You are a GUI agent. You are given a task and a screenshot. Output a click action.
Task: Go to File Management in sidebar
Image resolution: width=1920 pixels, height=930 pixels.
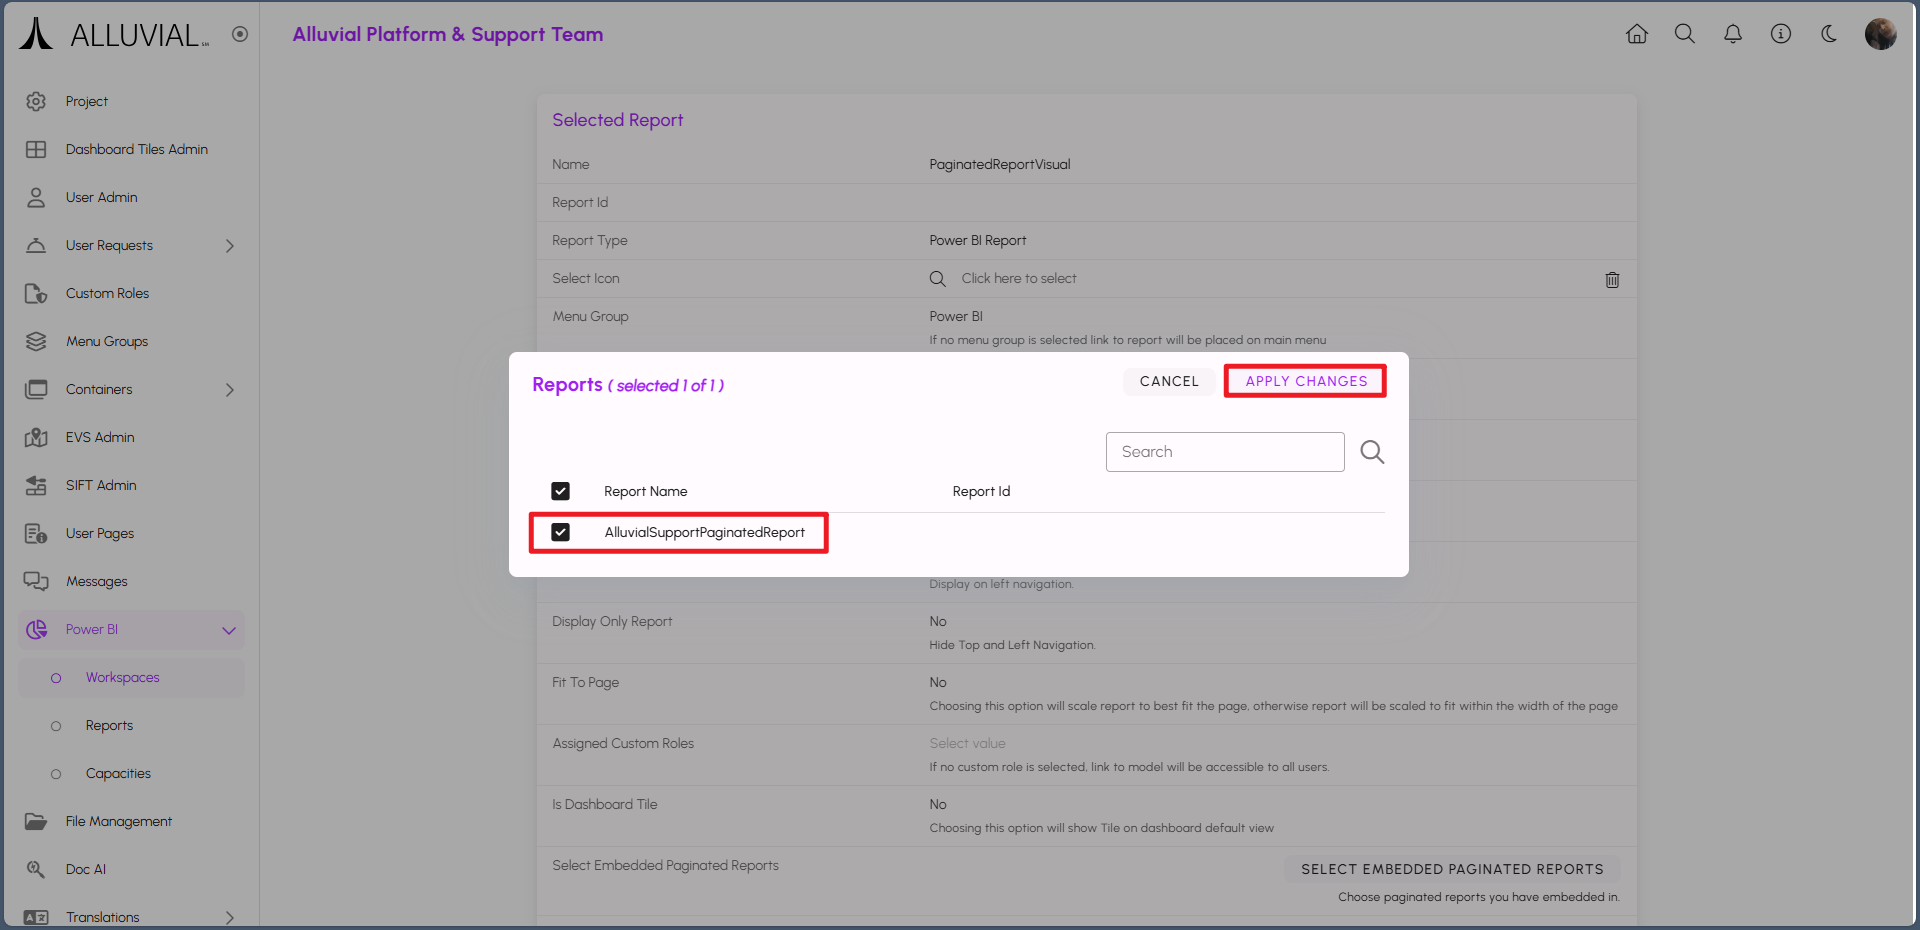(119, 821)
